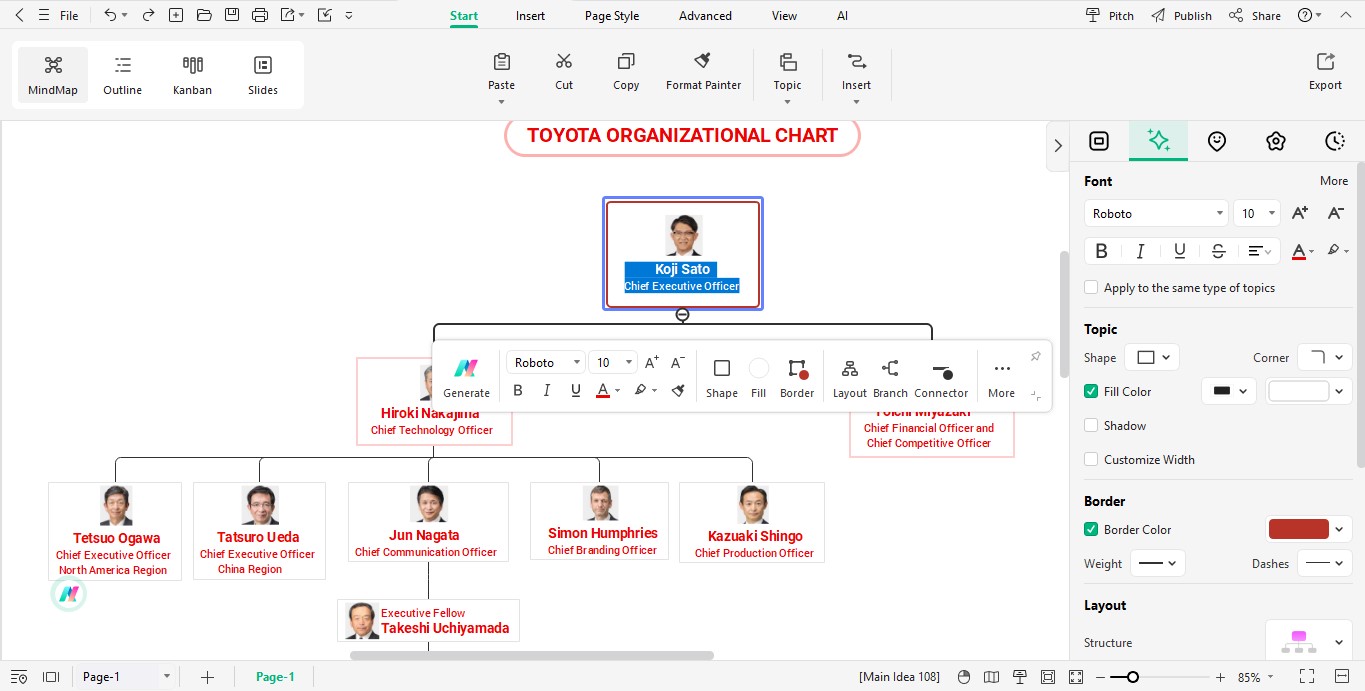Viewport: 1365px width, 691px height.
Task: Switch to Slides view mode
Action: click(263, 75)
